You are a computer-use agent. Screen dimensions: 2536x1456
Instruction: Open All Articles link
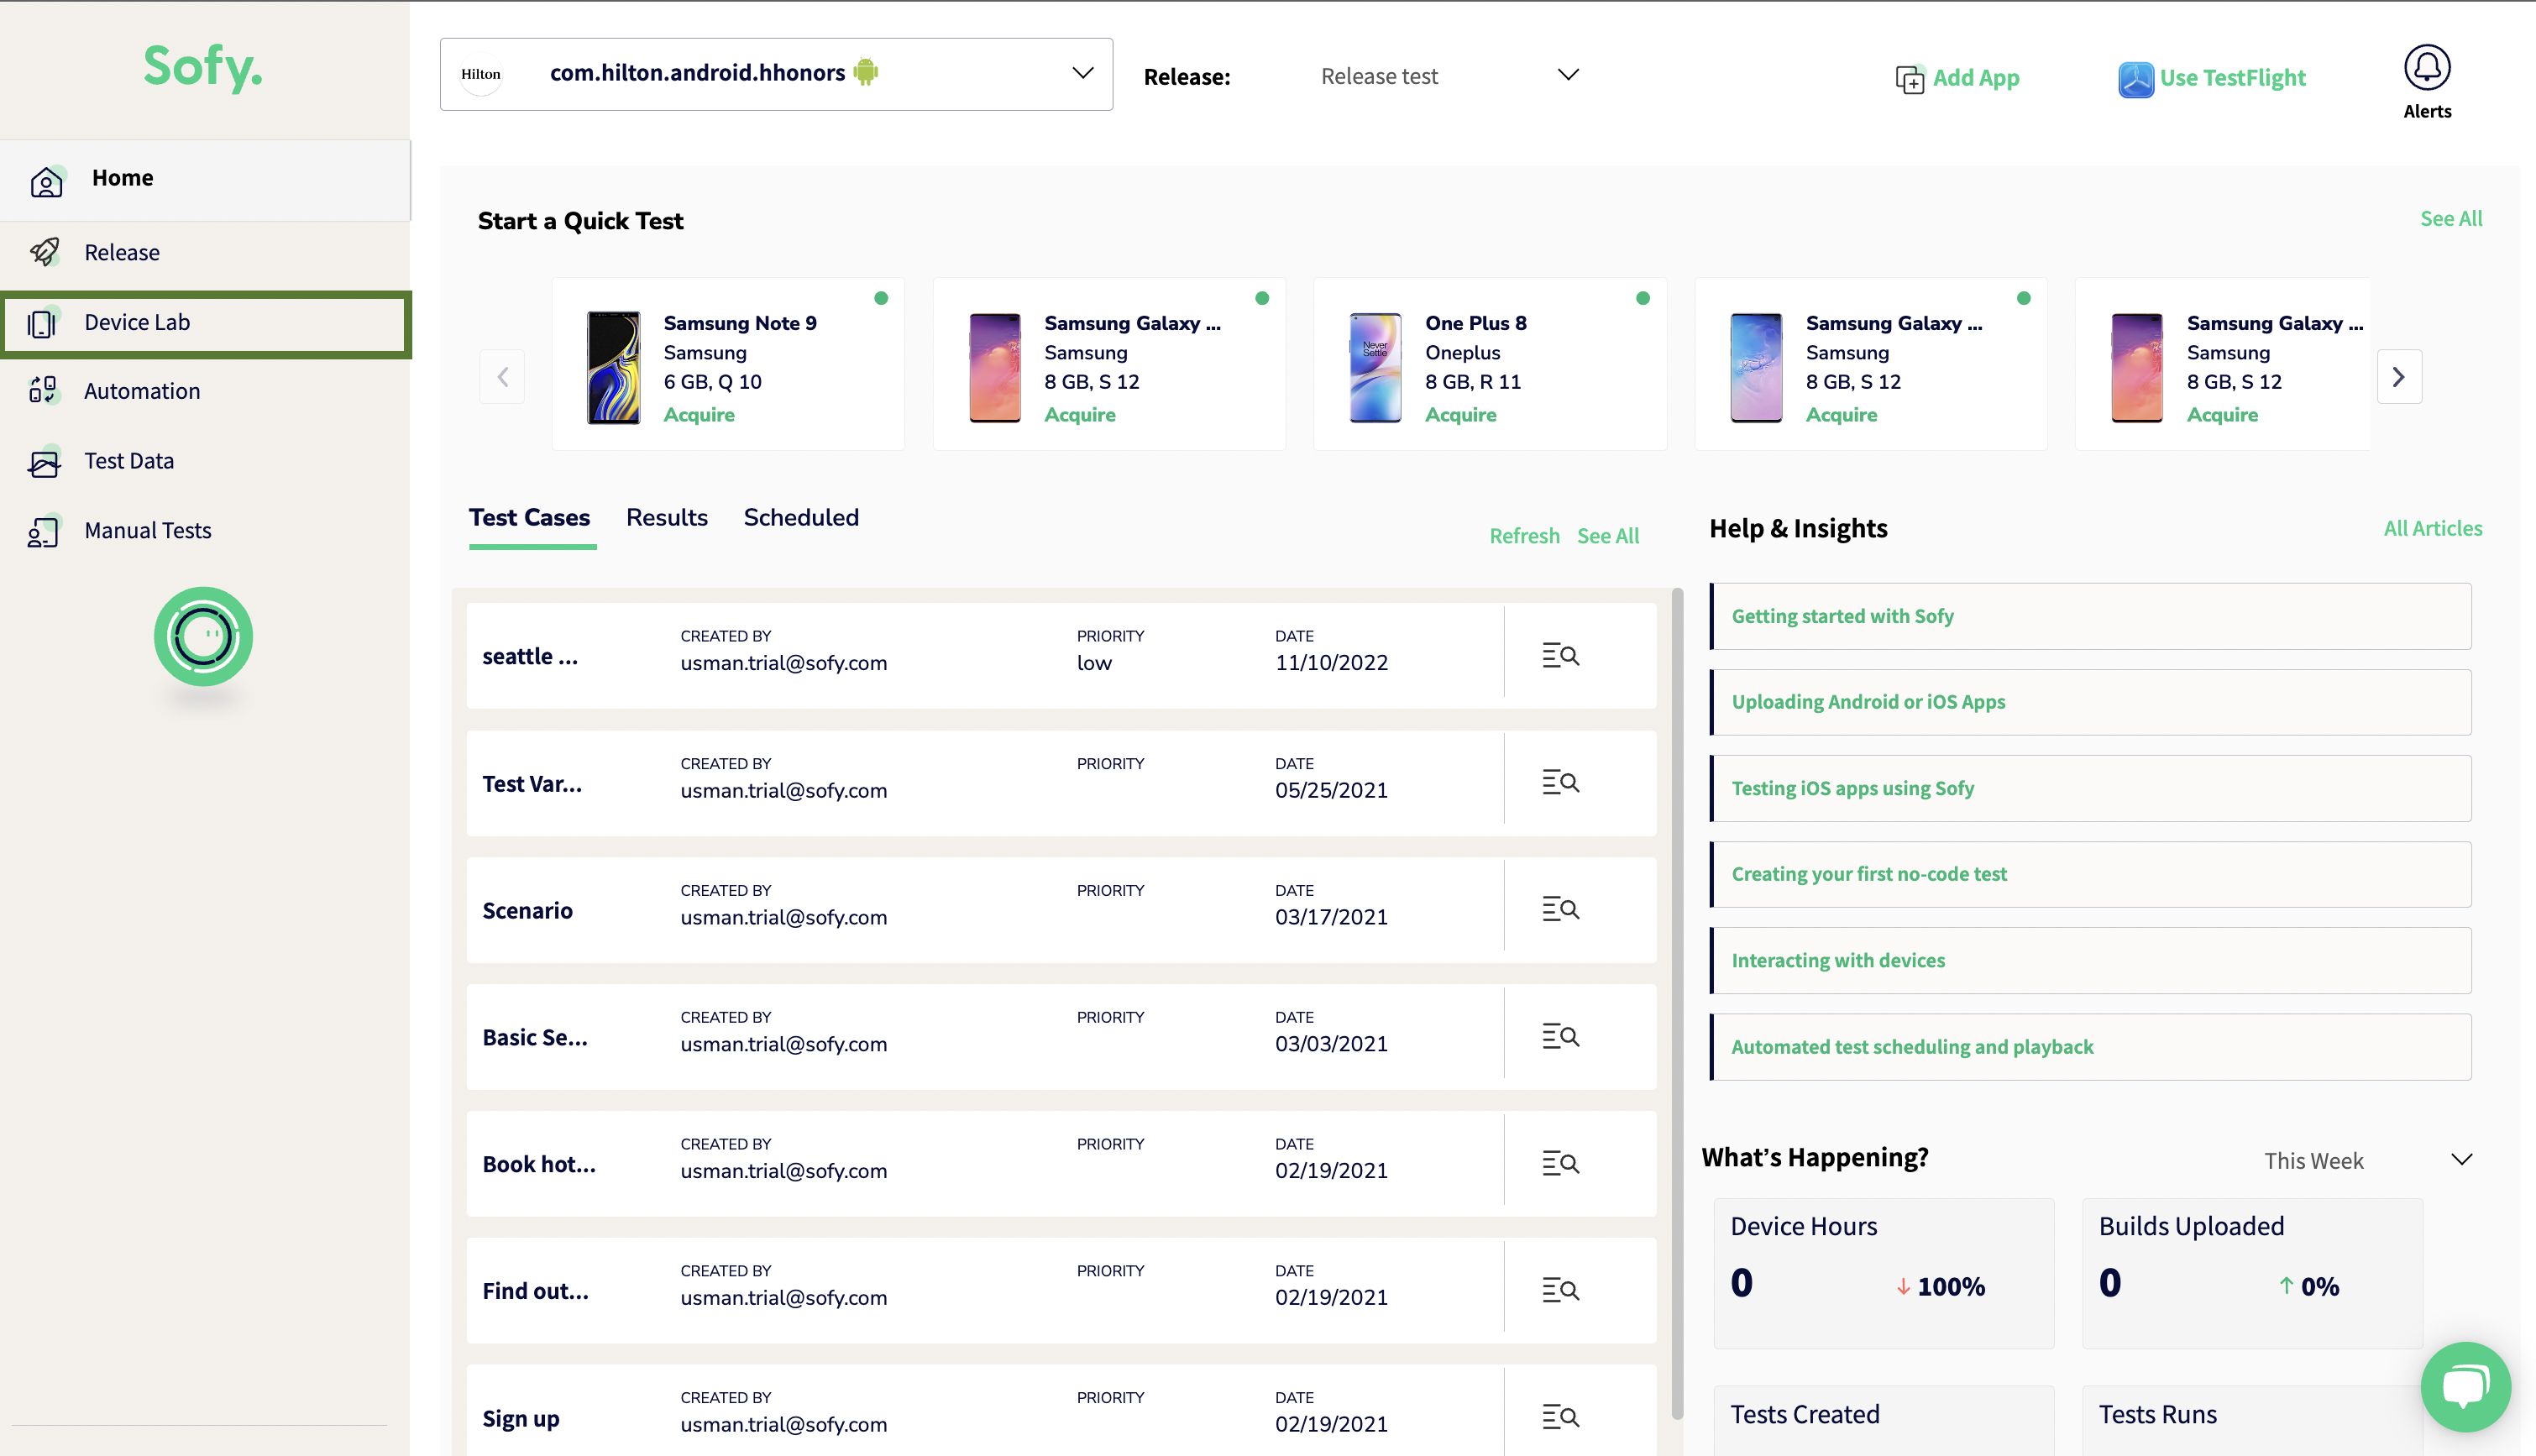[x=2433, y=529]
